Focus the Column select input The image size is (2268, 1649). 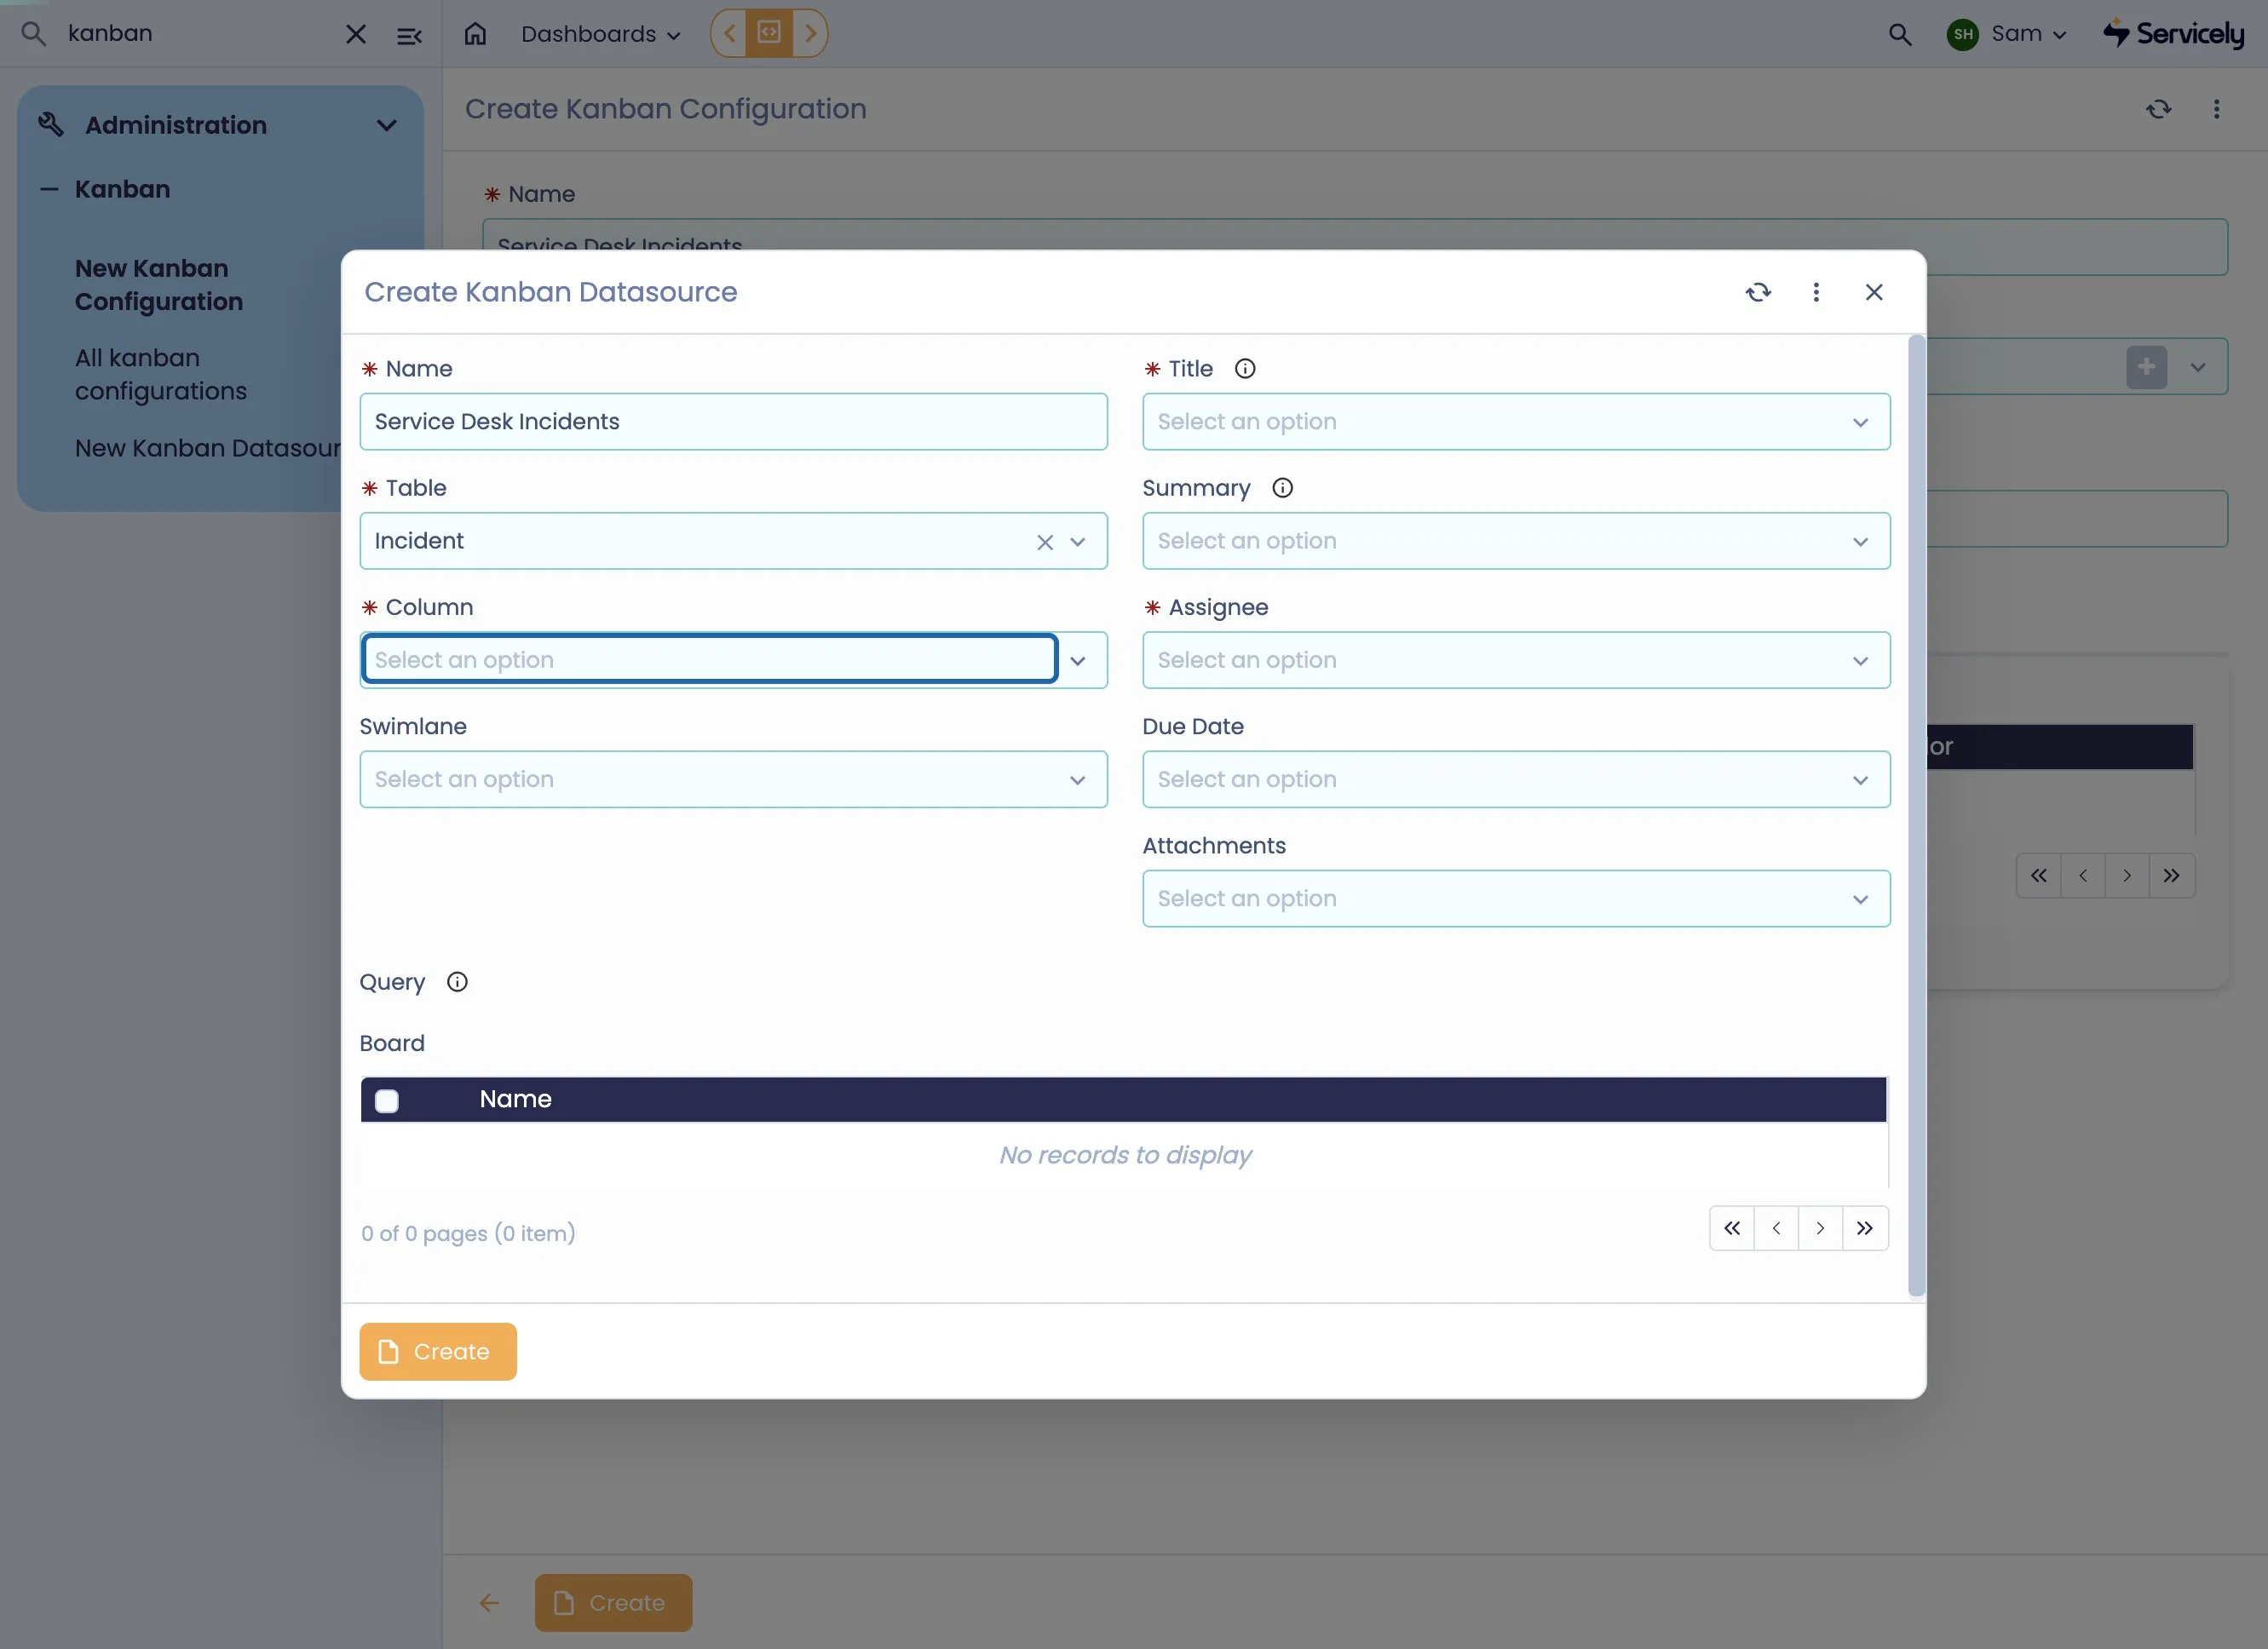click(710, 660)
